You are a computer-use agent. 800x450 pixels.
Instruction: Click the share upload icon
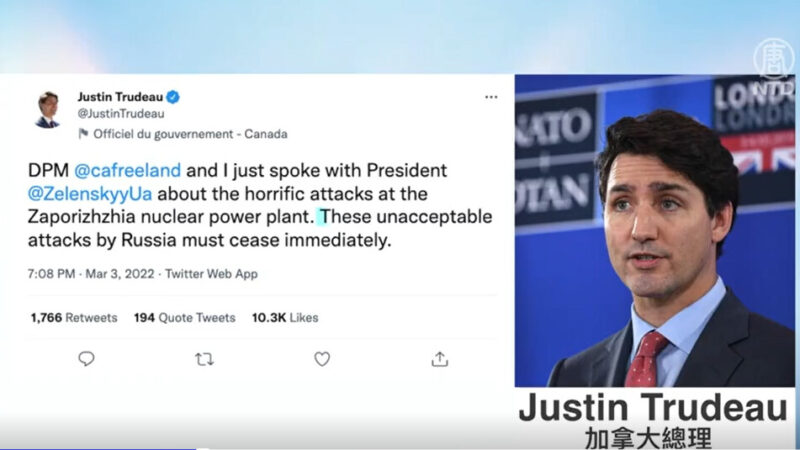(439, 359)
